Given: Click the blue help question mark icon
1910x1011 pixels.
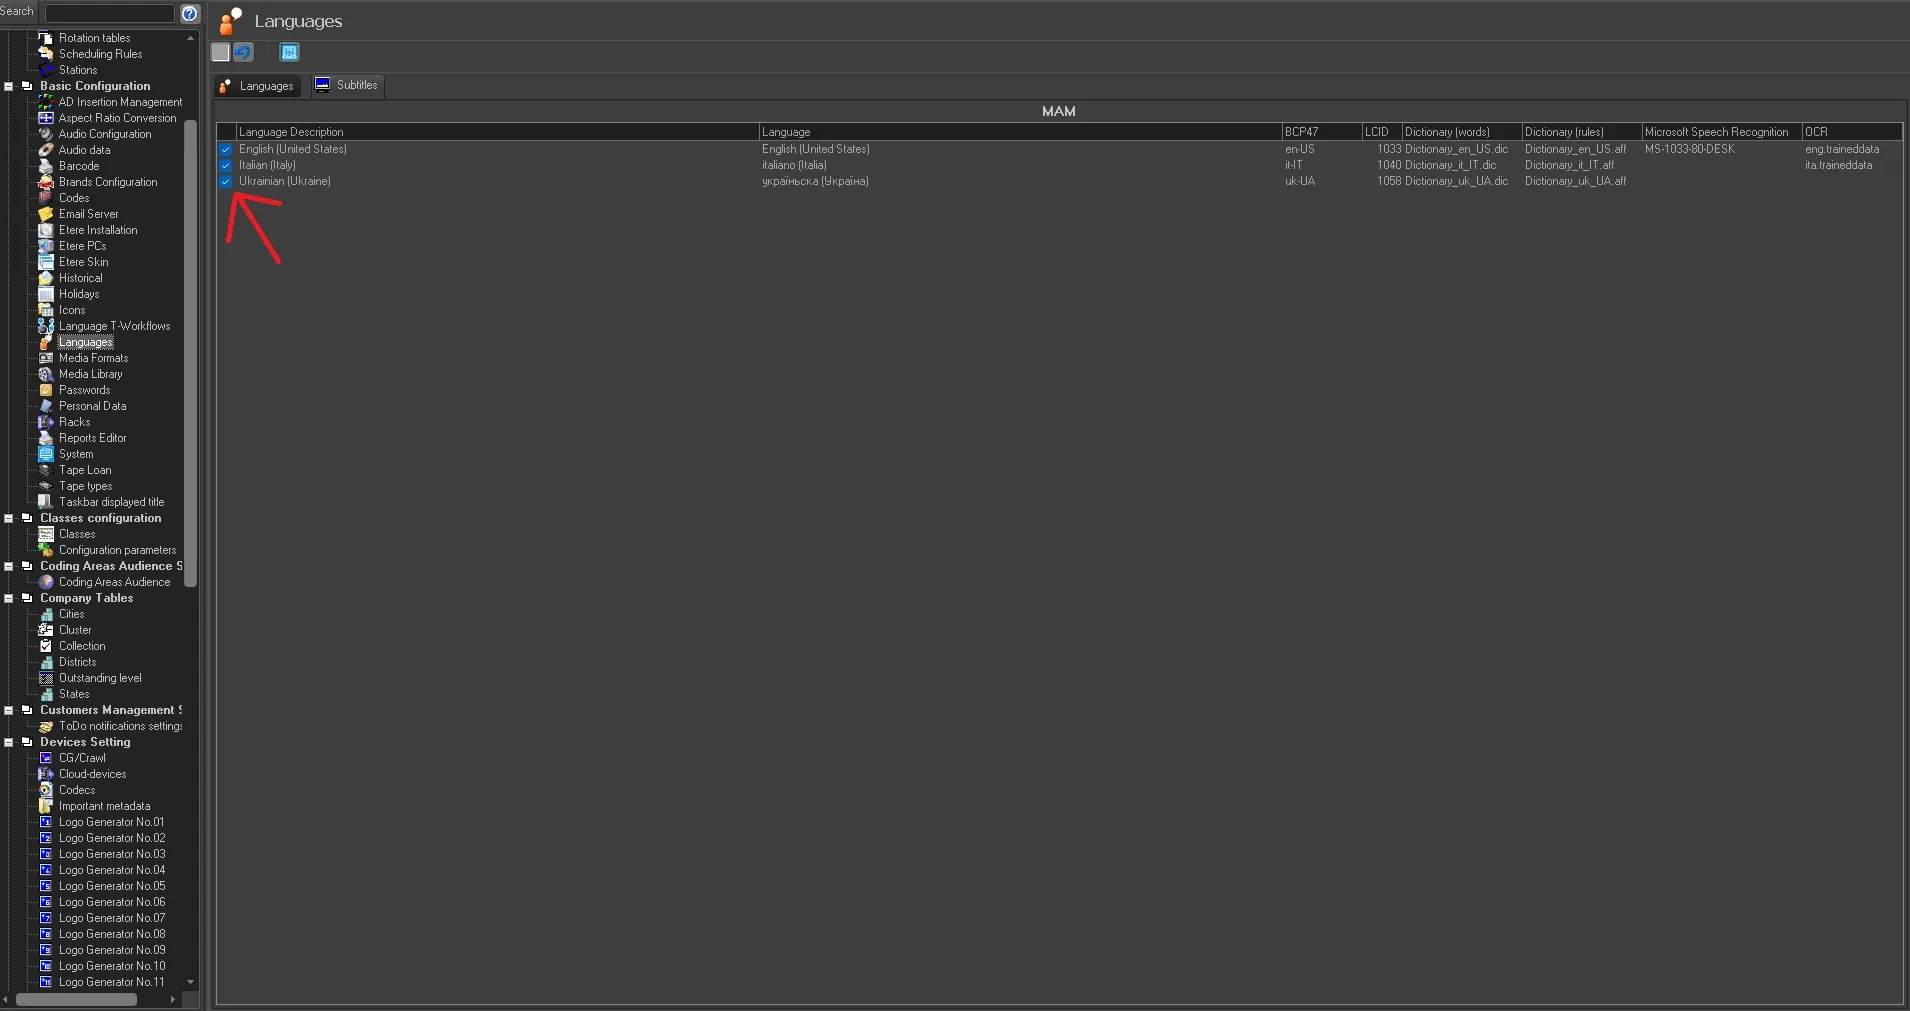Looking at the screenshot, I should pos(190,13).
